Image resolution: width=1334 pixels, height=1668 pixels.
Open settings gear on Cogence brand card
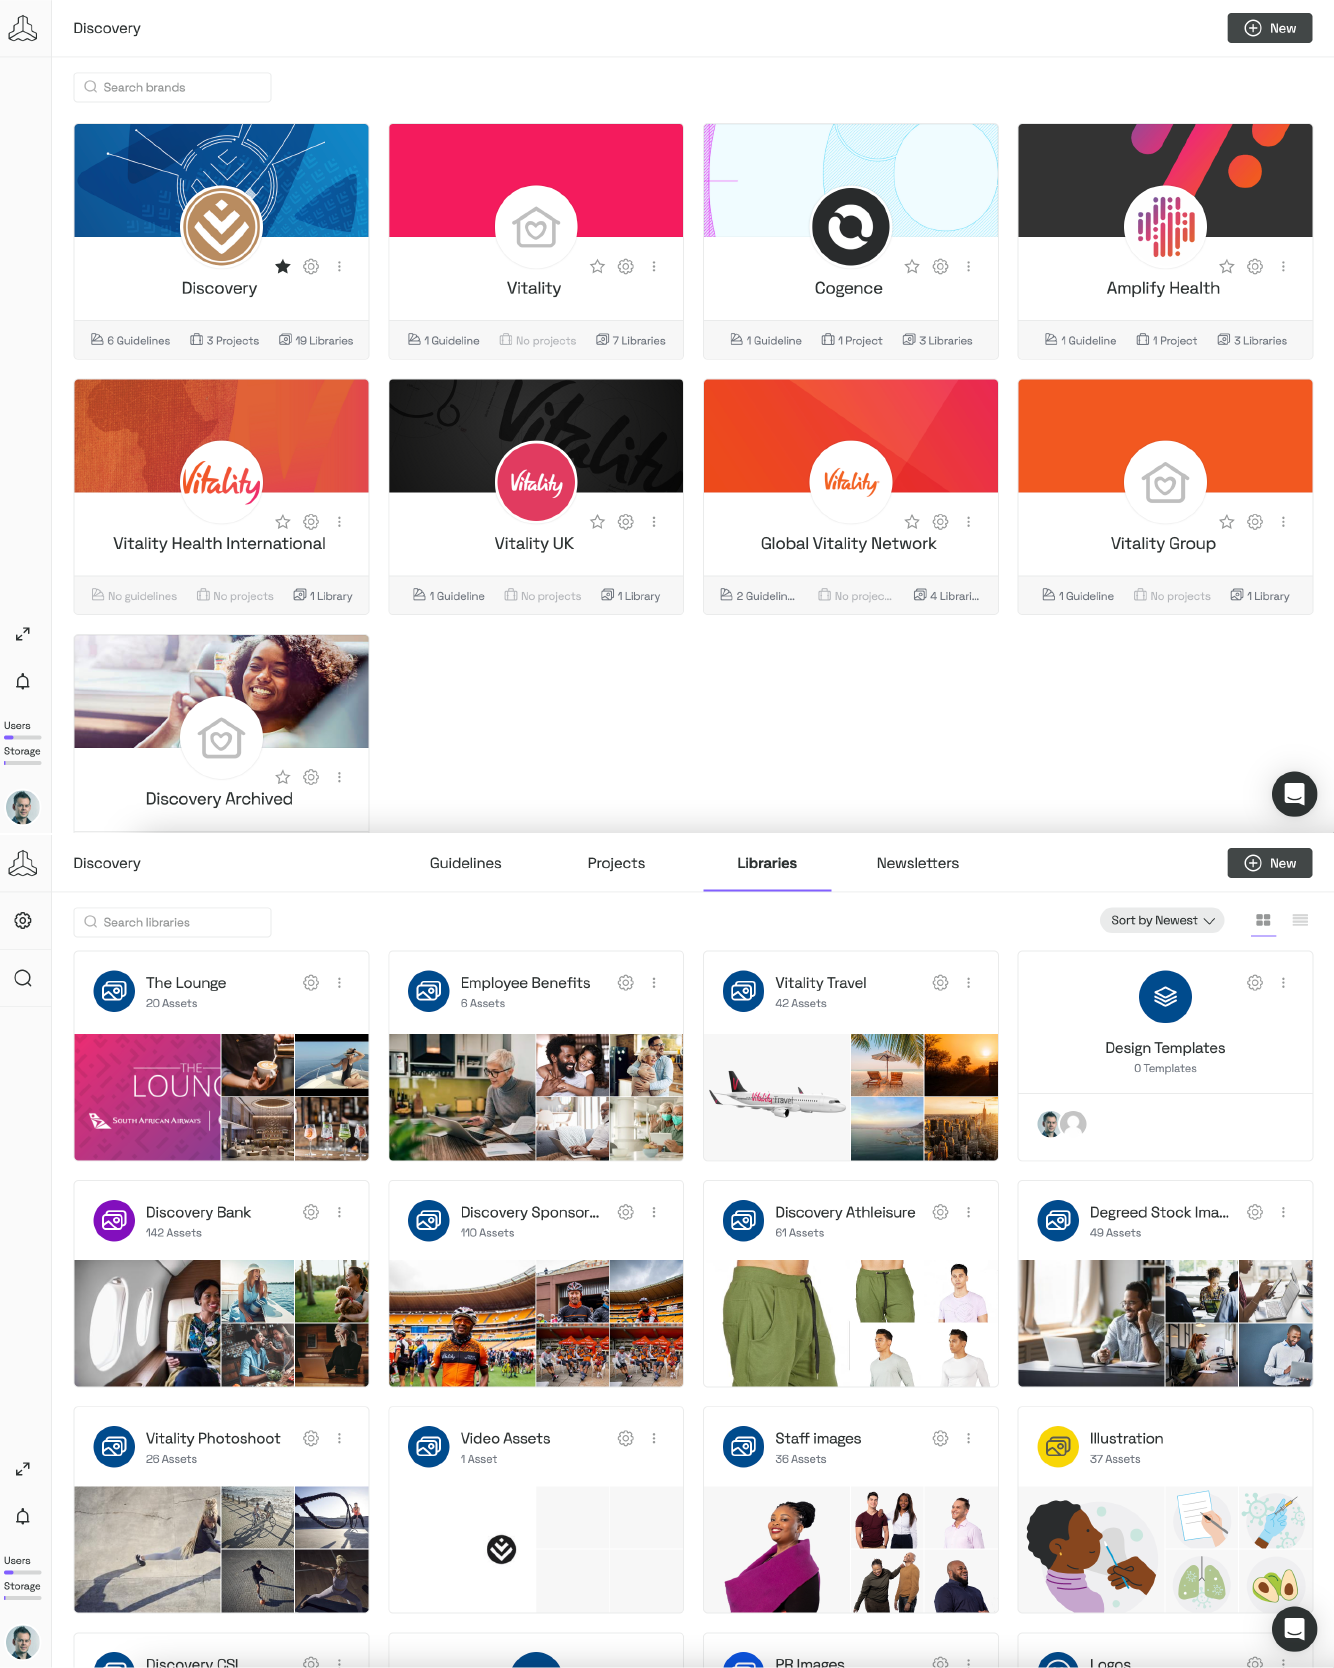click(940, 267)
